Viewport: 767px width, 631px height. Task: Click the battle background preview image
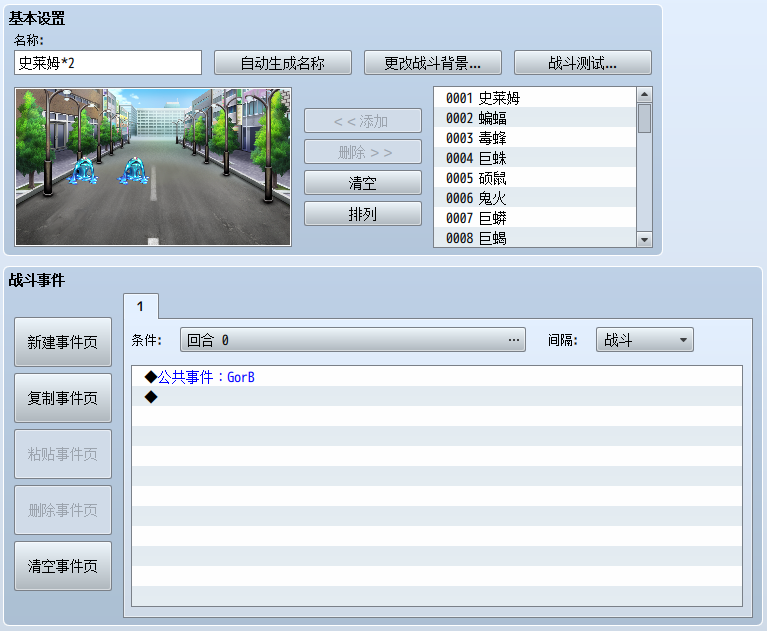(x=153, y=167)
